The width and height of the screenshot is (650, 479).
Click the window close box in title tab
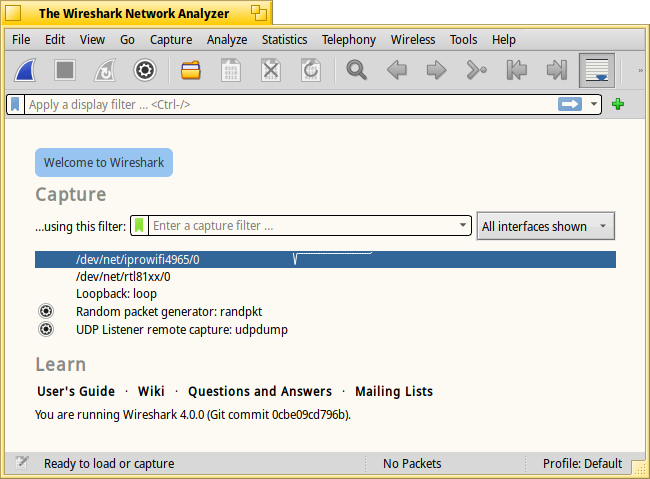point(13,13)
